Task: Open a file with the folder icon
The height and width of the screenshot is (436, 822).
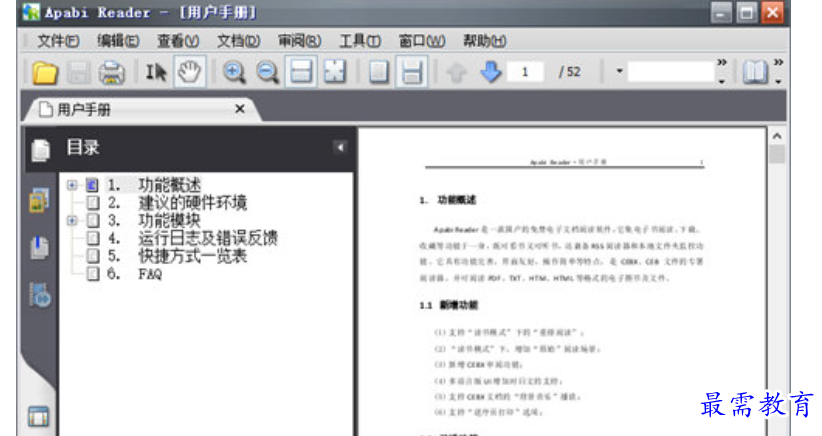Action: [x=45, y=72]
